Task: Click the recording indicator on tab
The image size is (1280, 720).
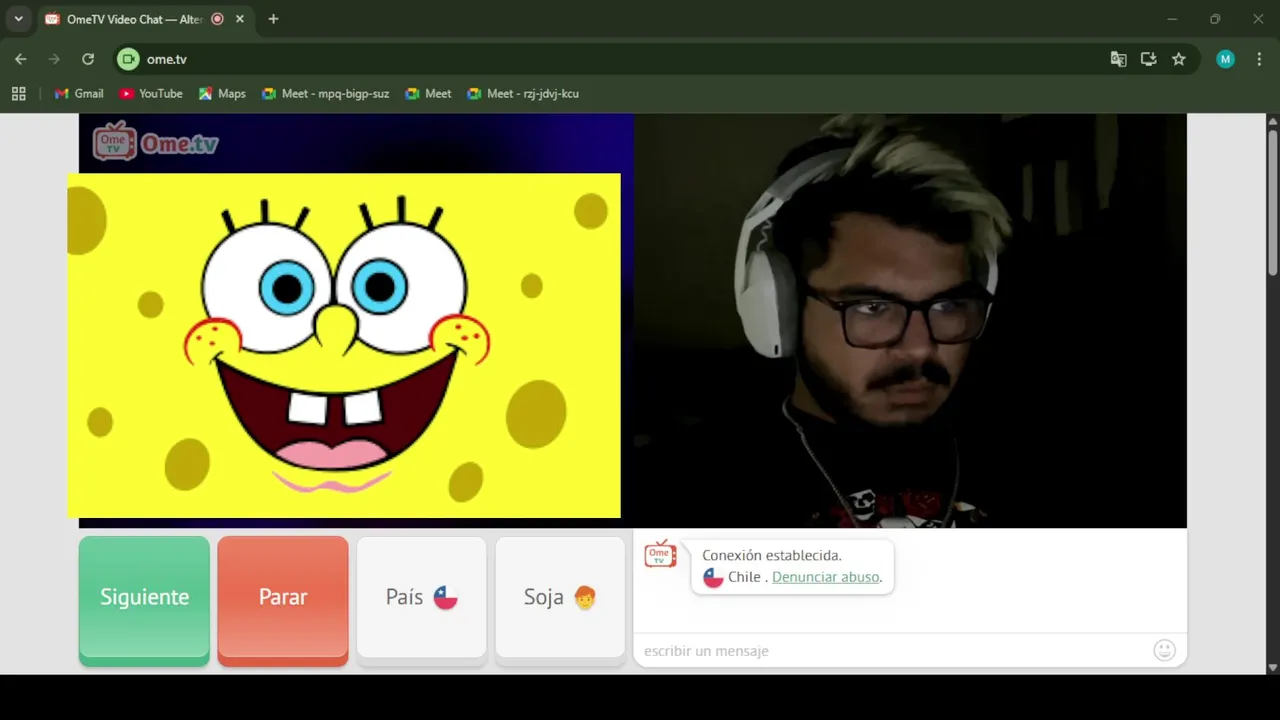Action: (x=217, y=19)
